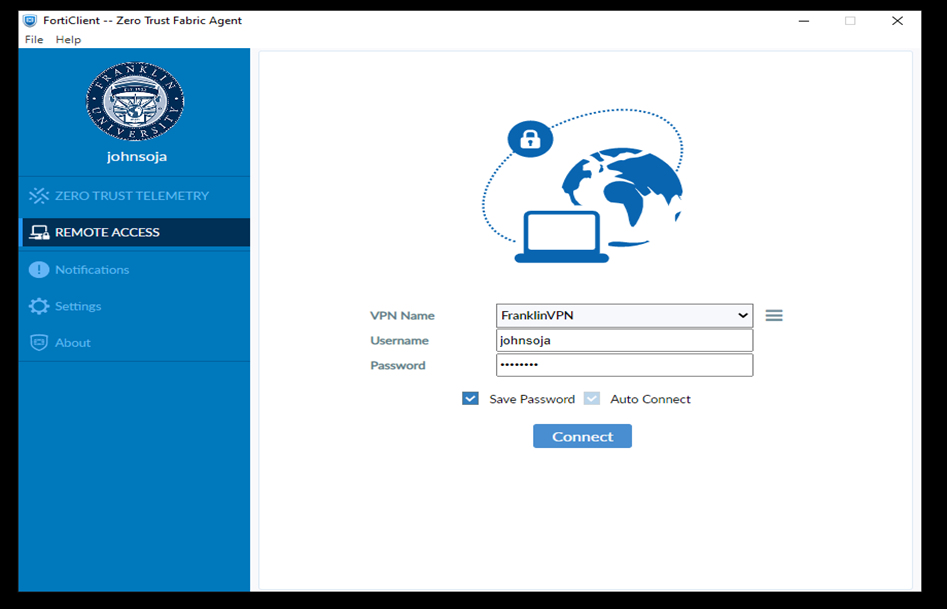The width and height of the screenshot is (947, 609).
Task: Click the About shield icon
Action: click(x=39, y=343)
